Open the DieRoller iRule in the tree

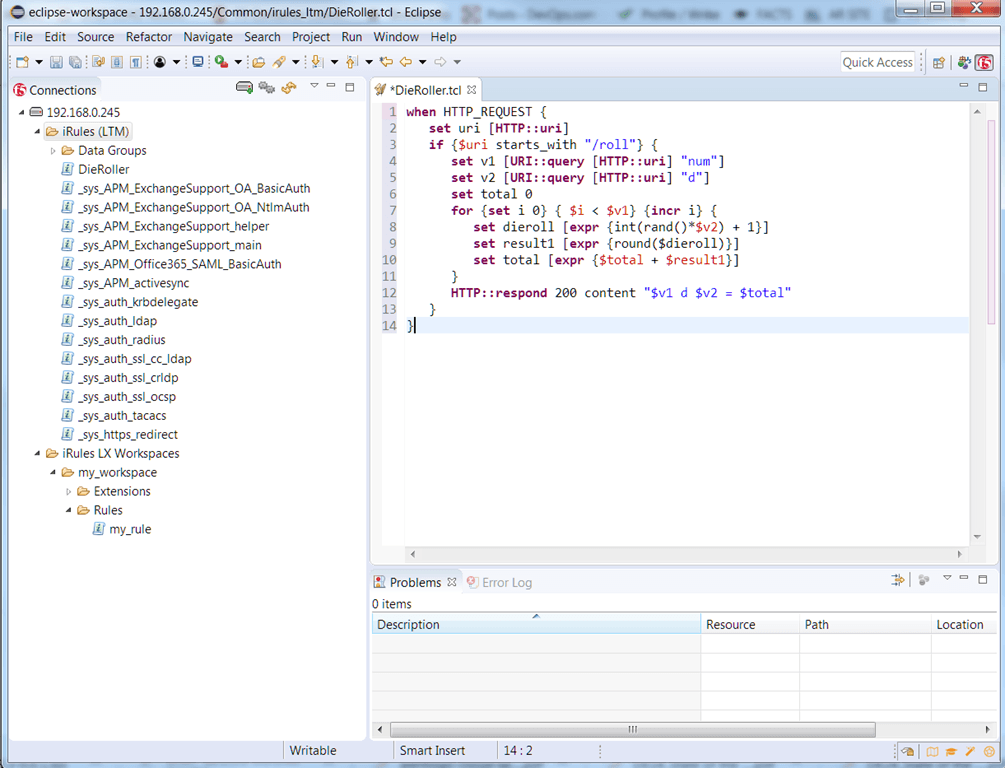pyautogui.click(x=103, y=169)
